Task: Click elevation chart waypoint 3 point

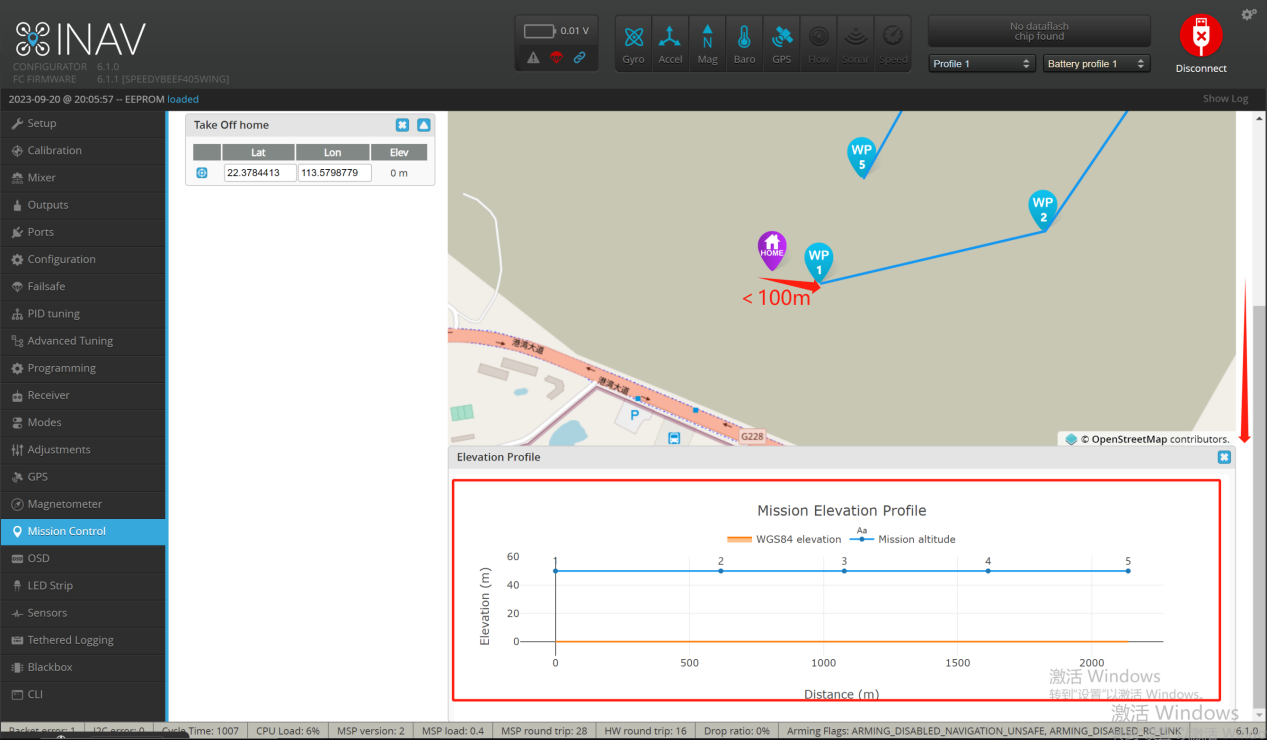Action: click(844, 570)
